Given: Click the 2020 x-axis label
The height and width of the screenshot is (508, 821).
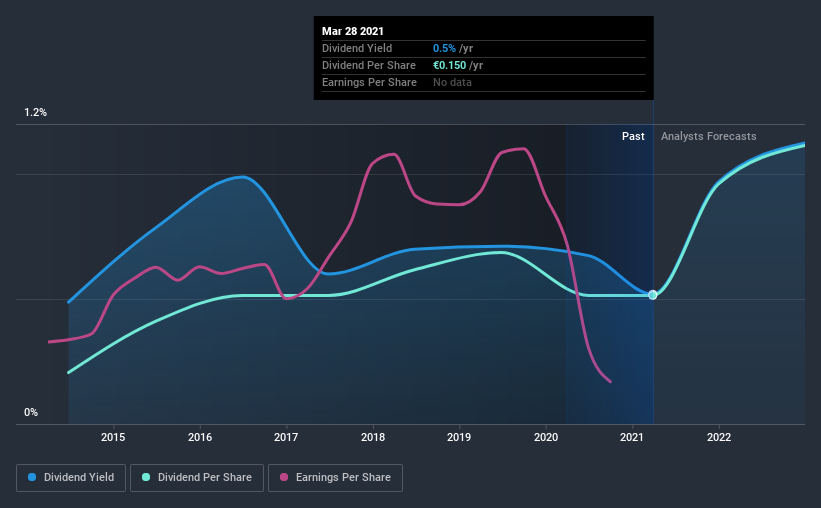Looking at the screenshot, I should coord(546,437).
